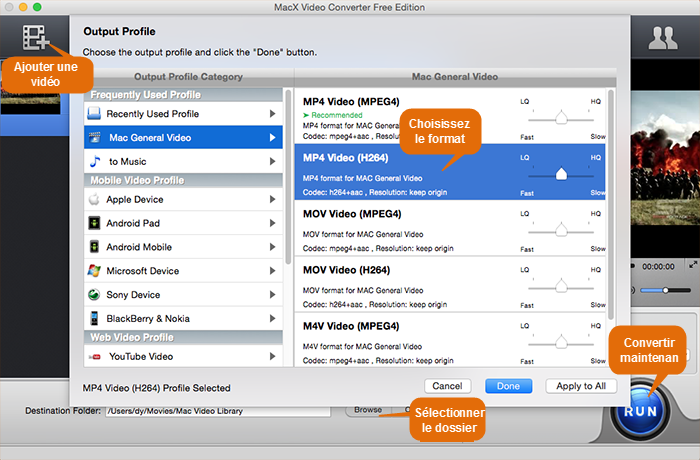The height and width of the screenshot is (460, 700).
Task: Click the MOV Video (MPEG4) quality slider
Action: 561,231
